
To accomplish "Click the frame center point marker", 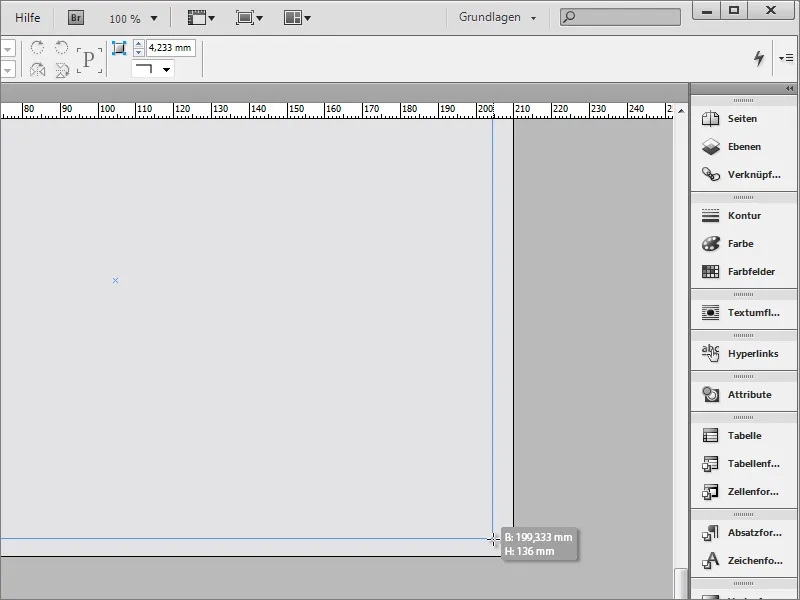I will coord(115,280).
